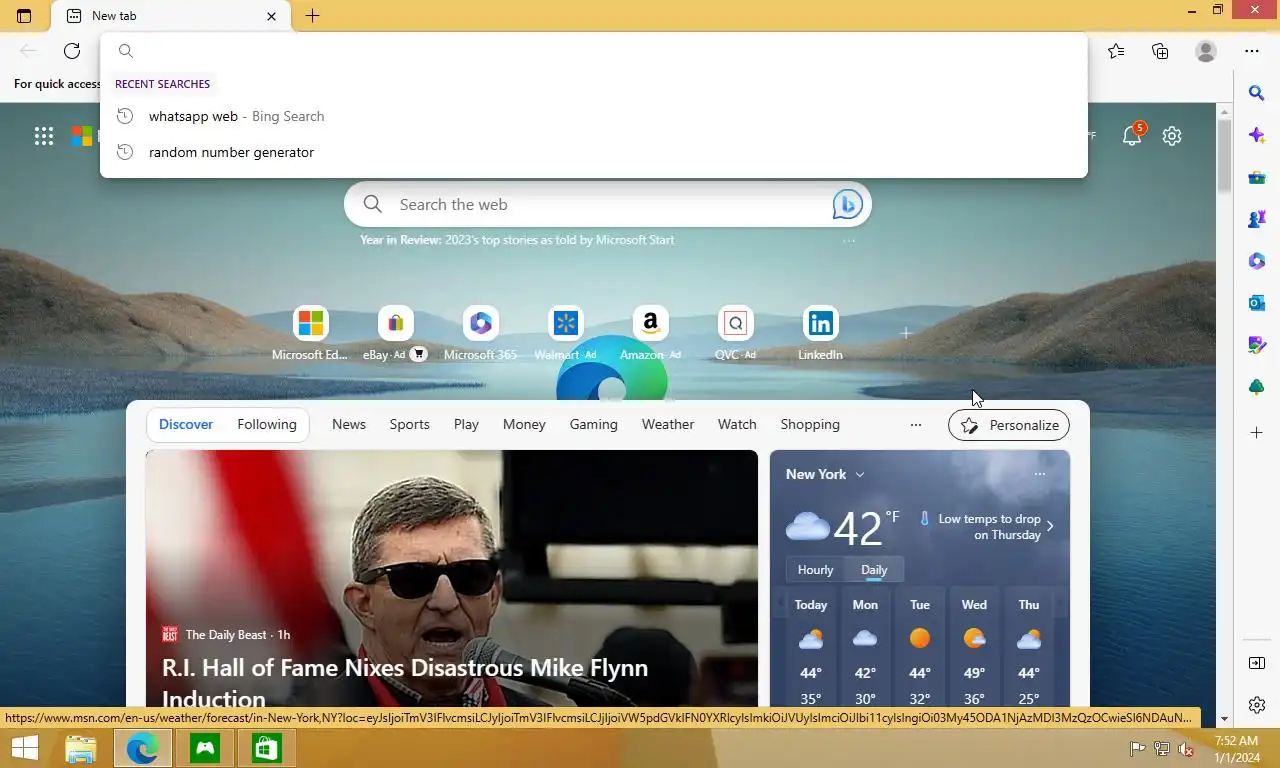Click the Personalize button
1280x768 pixels.
pos(1009,425)
